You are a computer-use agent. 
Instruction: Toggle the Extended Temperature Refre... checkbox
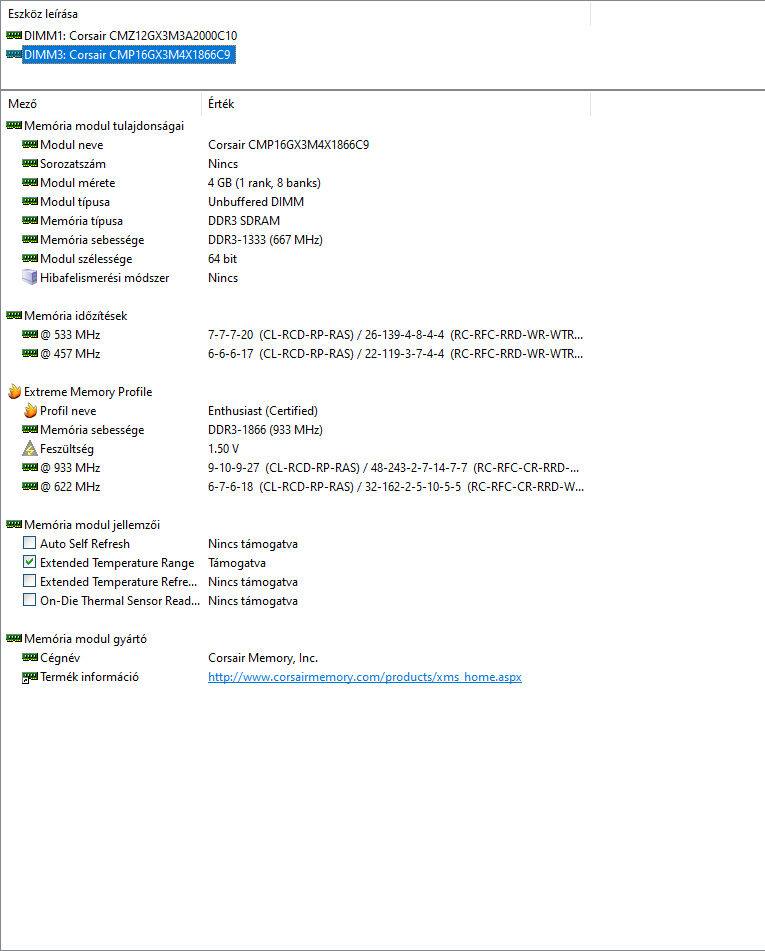coord(29,581)
